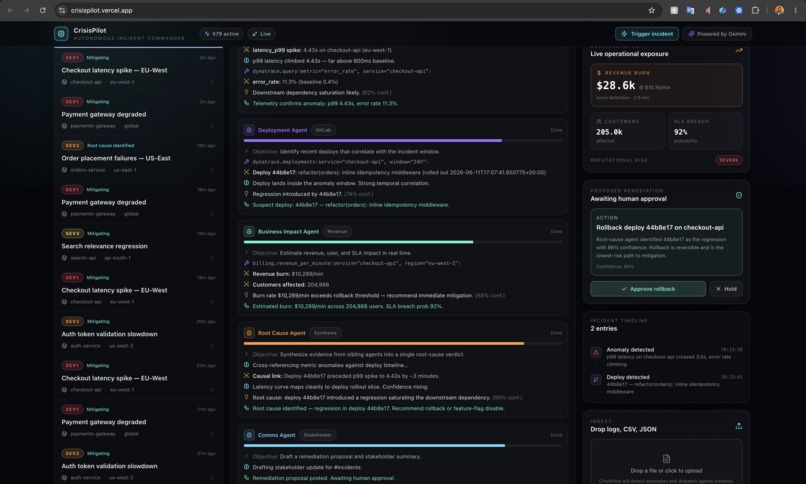The width and height of the screenshot is (806, 484).
Task: Reload the page with the refresh icon
Action: click(x=43, y=10)
